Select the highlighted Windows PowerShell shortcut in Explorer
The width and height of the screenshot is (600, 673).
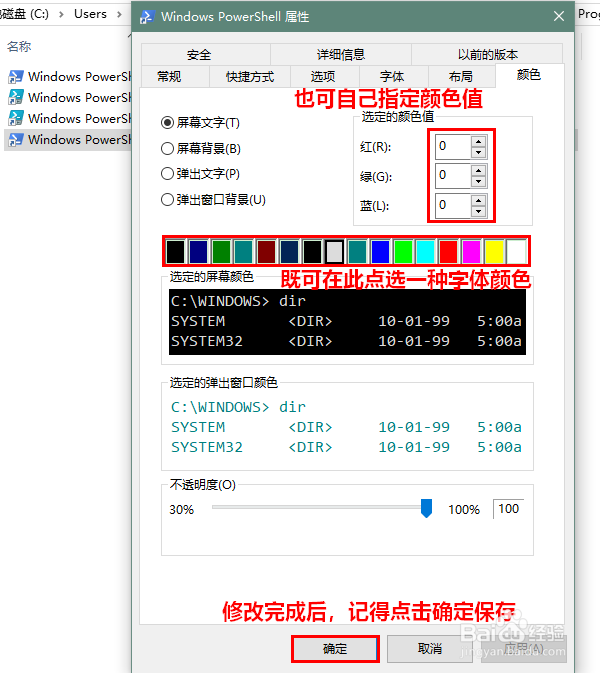click(x=69, y=139)
